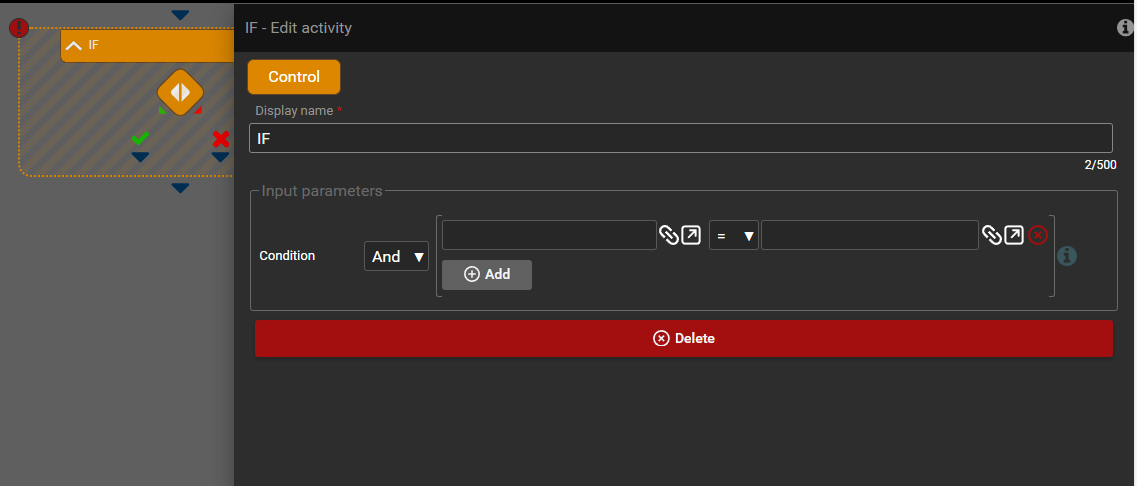Open expand editor for left condition operand
Viewport: 1137px width, 486px height.
691,235
